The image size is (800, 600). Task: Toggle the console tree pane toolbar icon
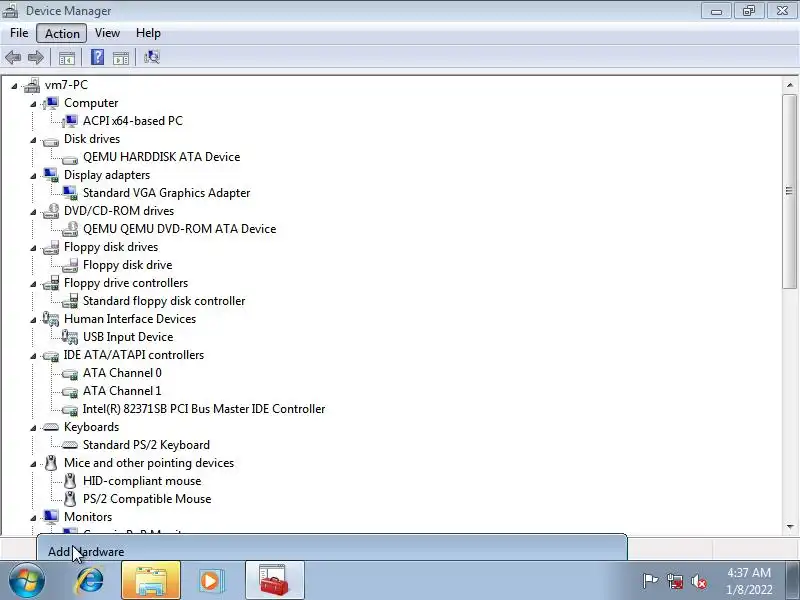(66, 58)
